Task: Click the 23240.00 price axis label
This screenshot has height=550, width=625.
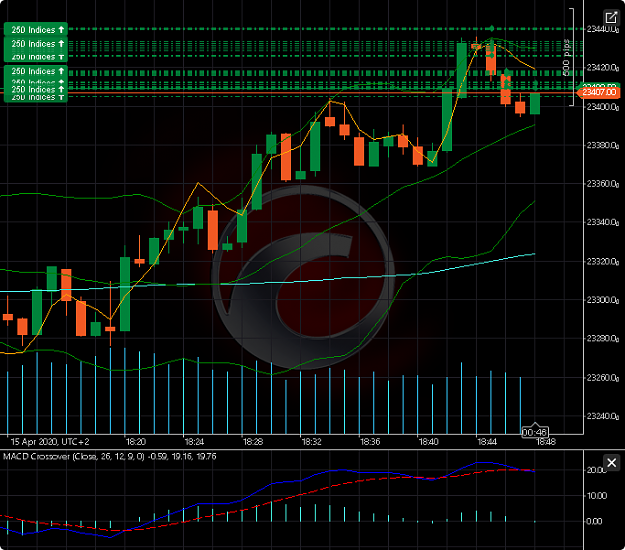Action: pyautogui.click(x=602, y=416)
